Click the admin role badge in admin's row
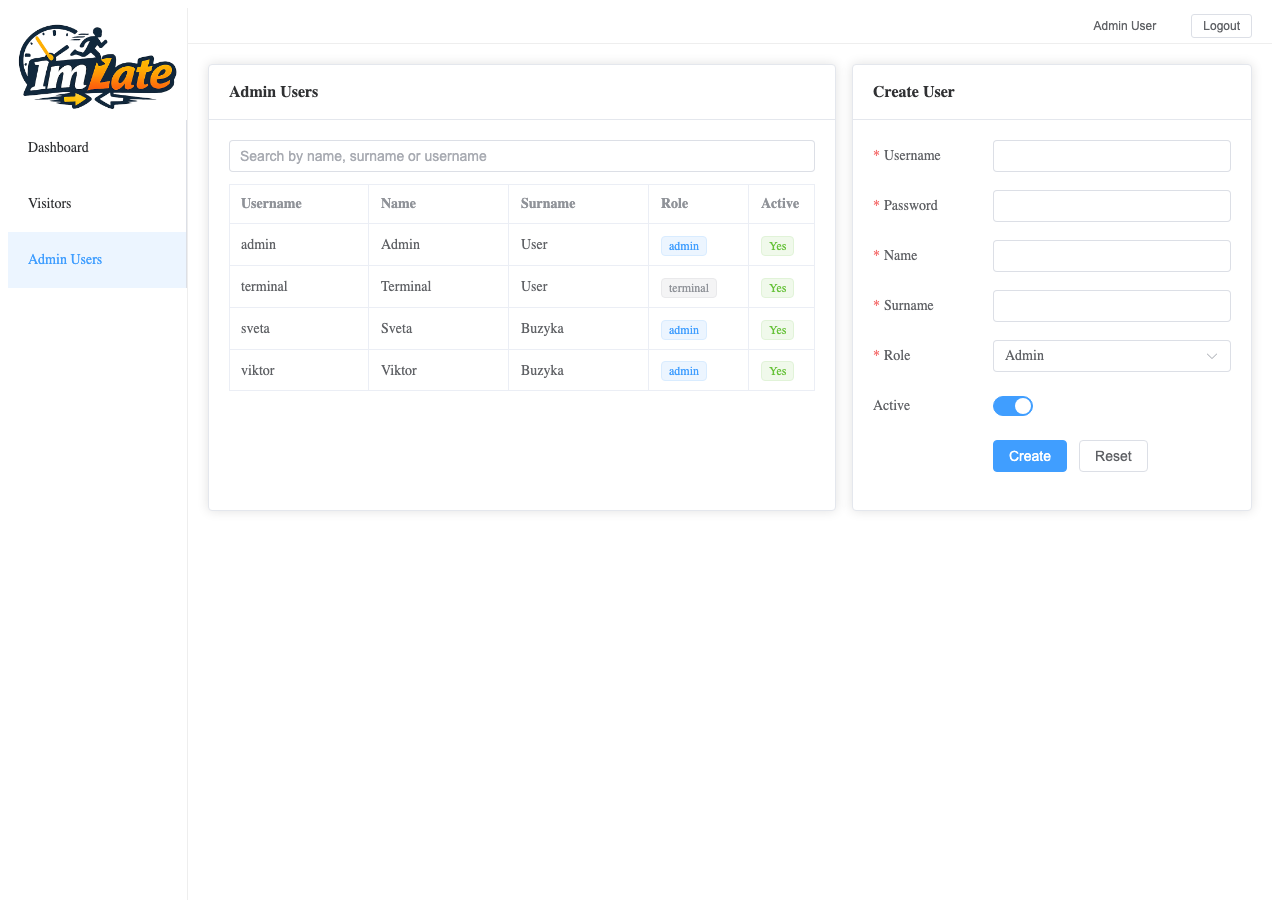 [x=683, y=245]
